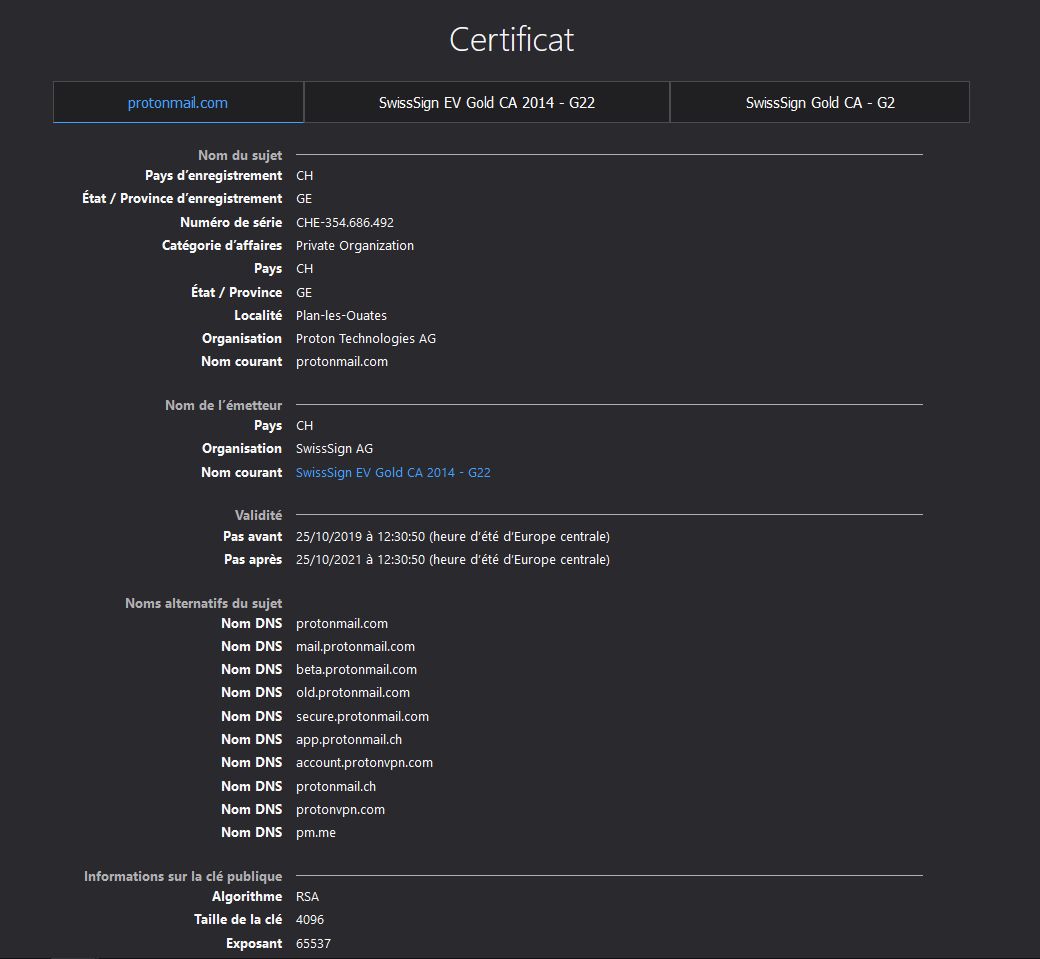The image size is (1040, 959).
Task: Click the algorithm value RSA
Action: click(307, 897)
